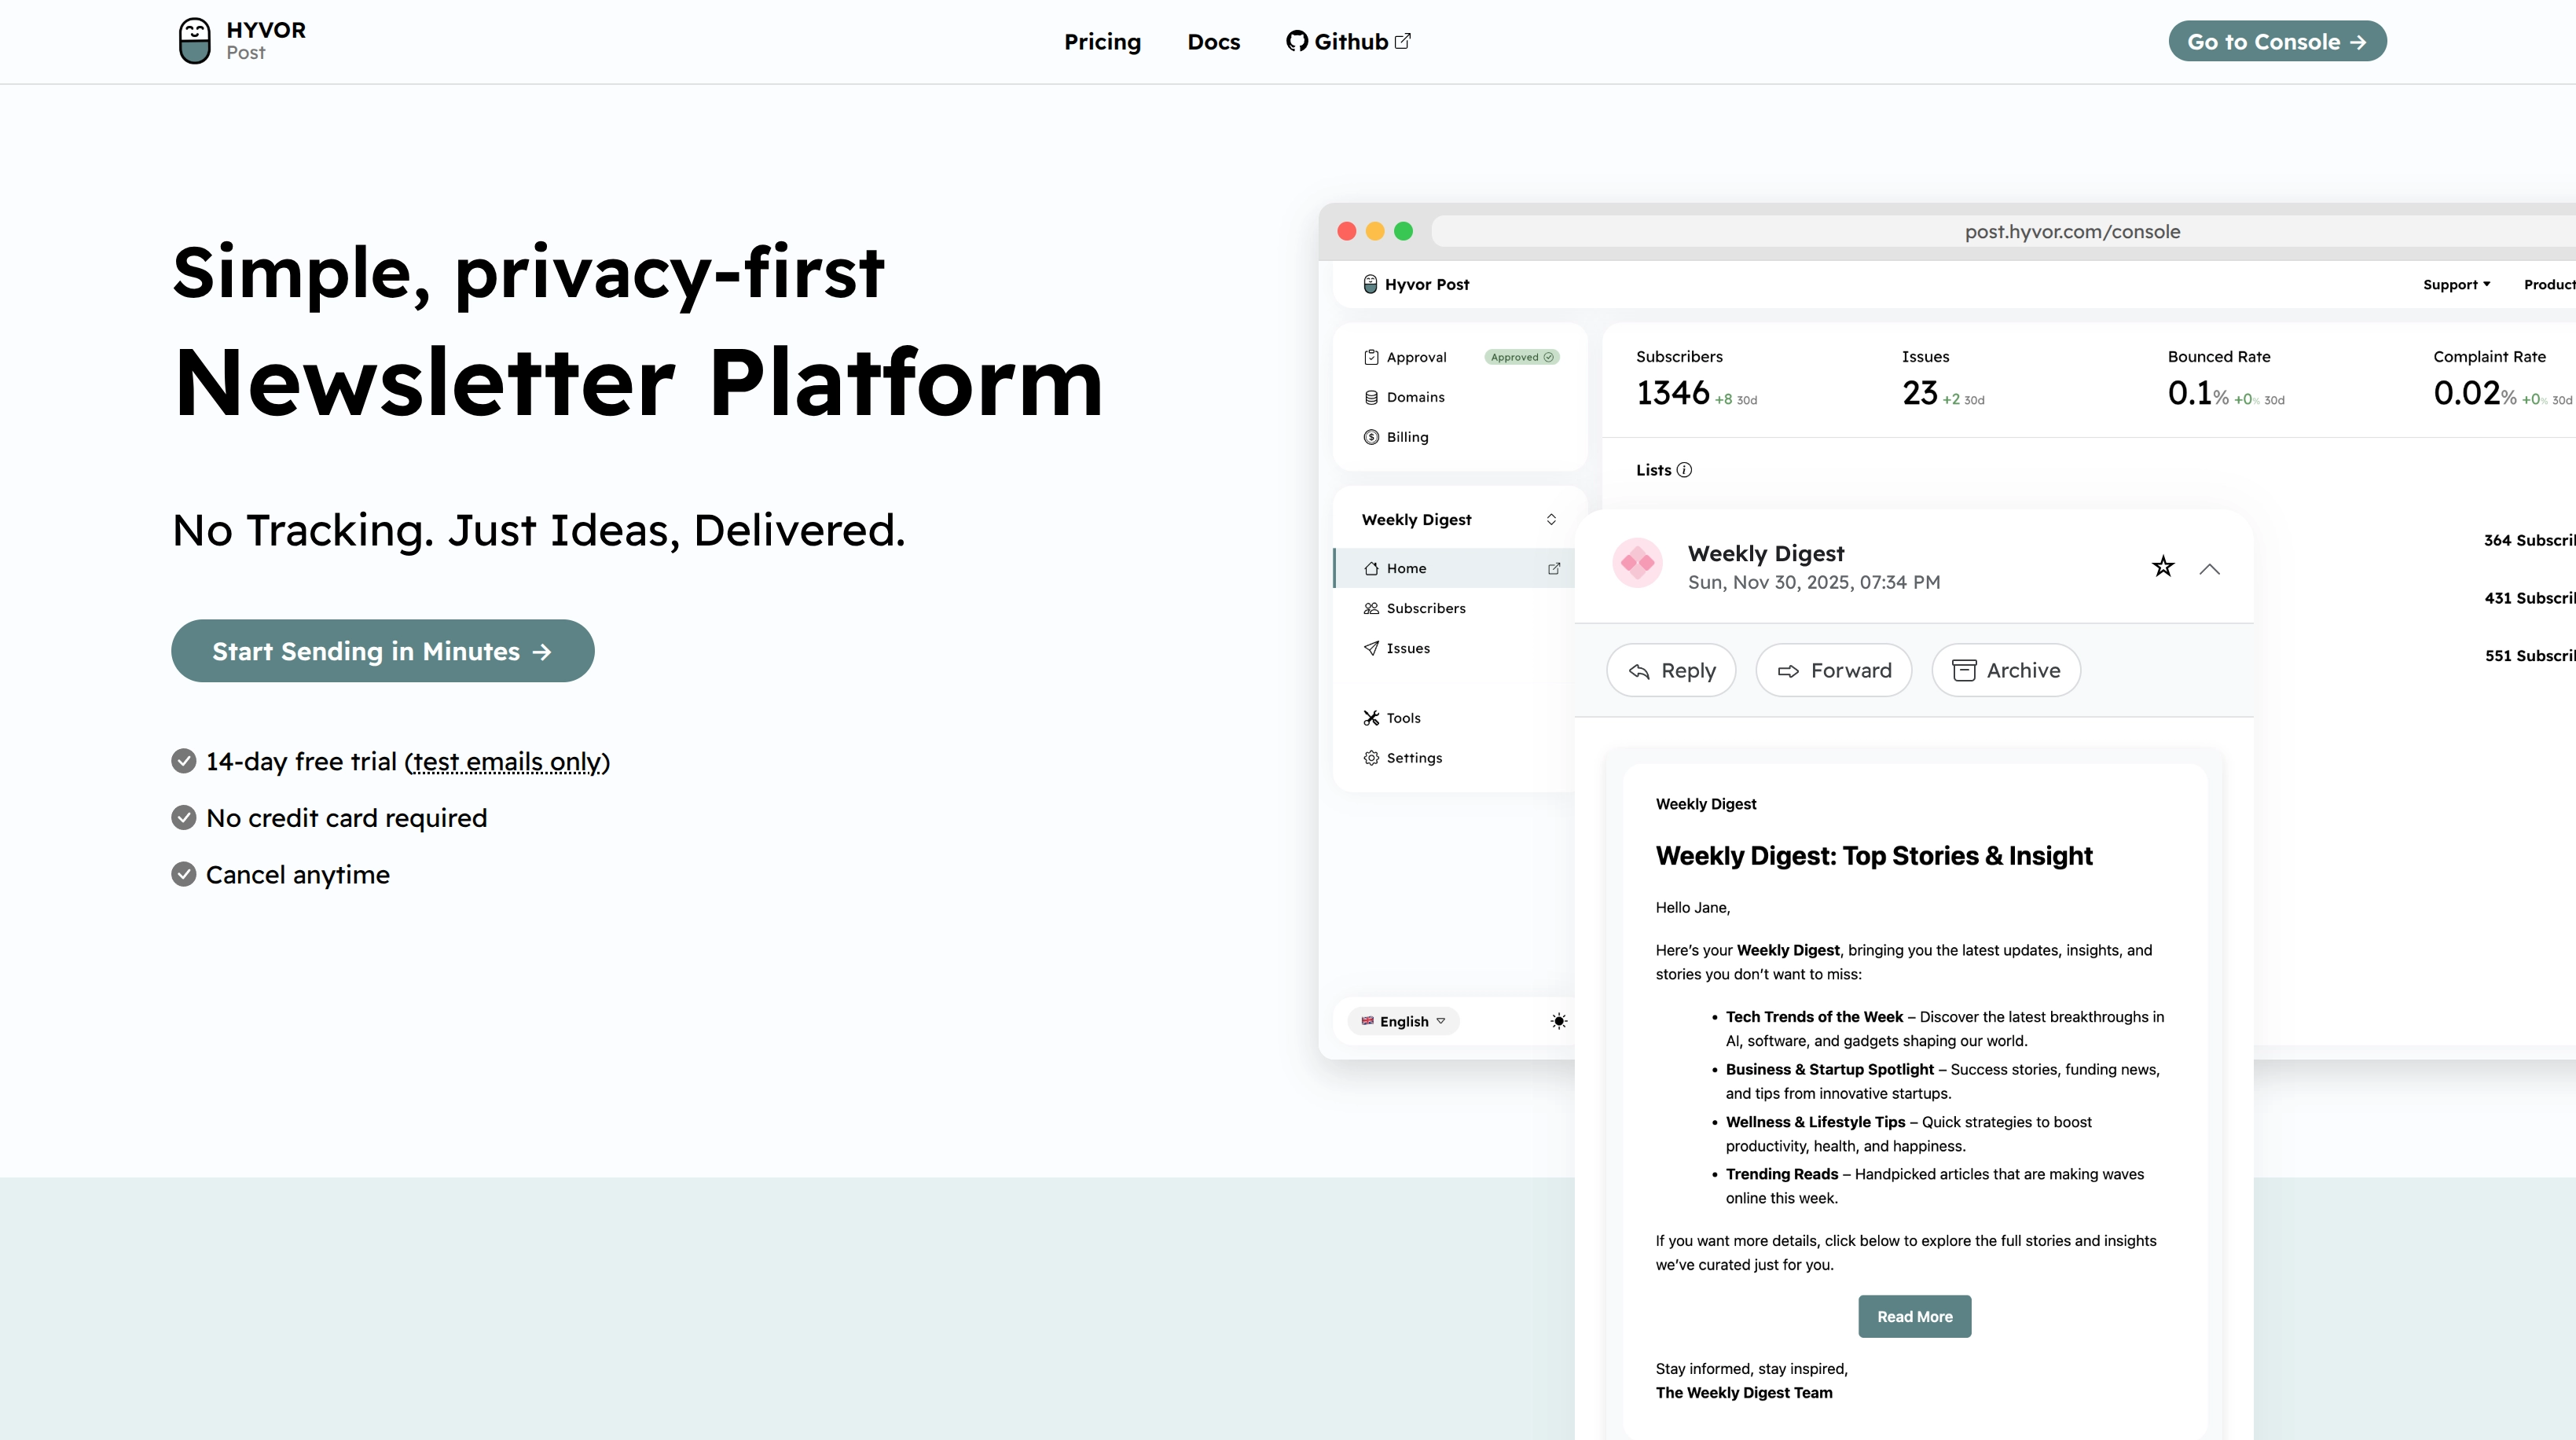Image resolution: width=2576 pixels, height=1440 pixels.
Task: Click the Hyvor Post logo icon
Action: 194,41
